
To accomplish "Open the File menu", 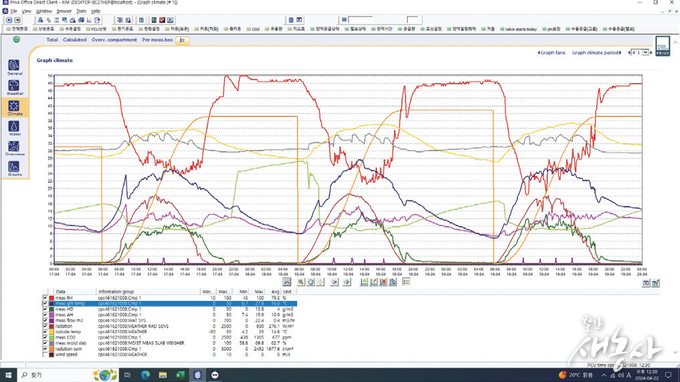I will click(13, 11).
